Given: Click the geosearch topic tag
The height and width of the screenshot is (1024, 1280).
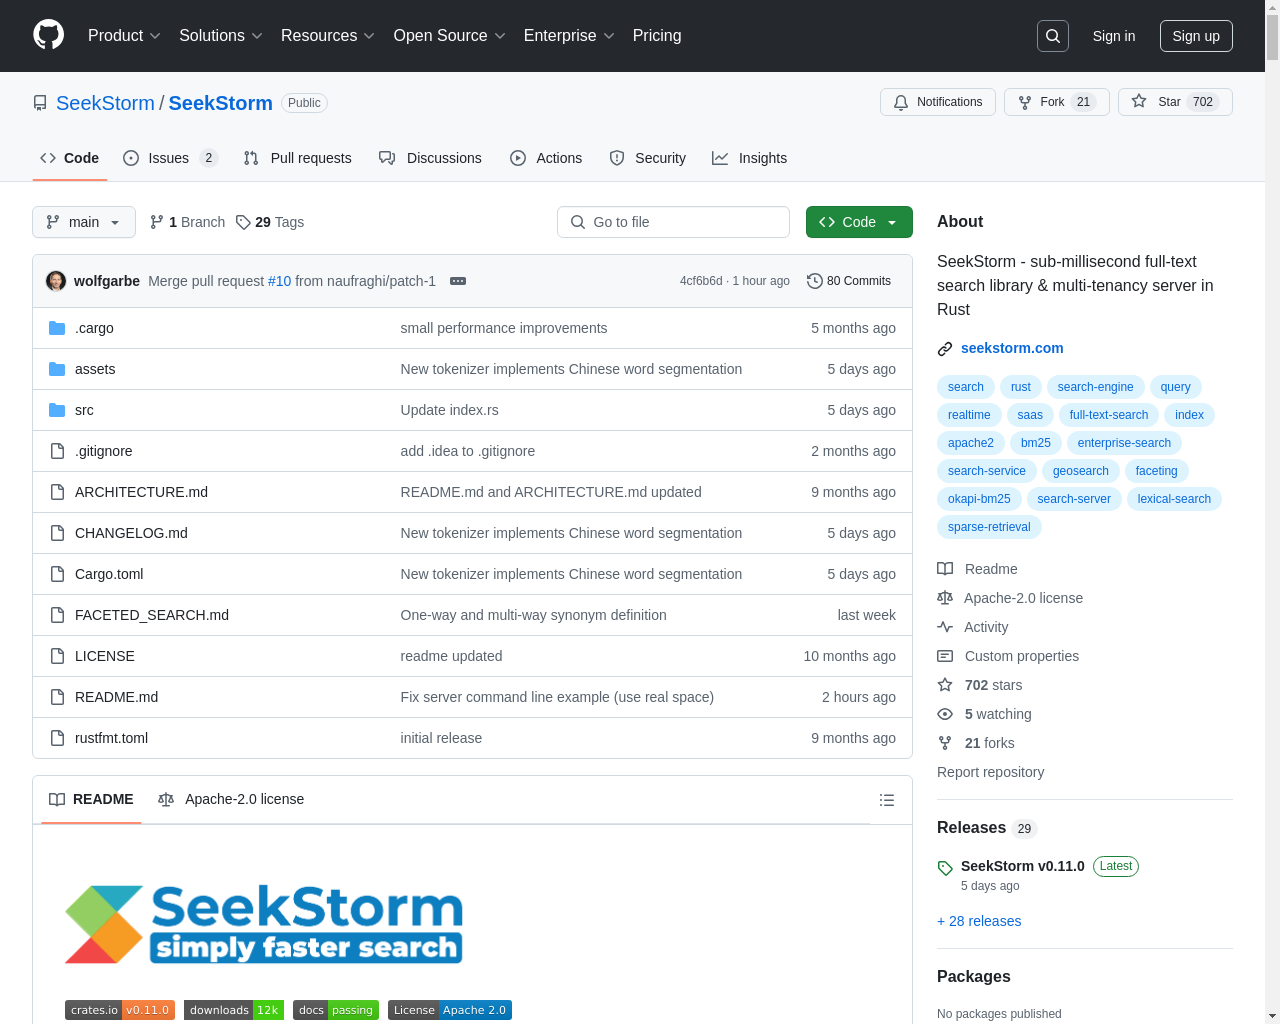Looking at the screenshot, I should click(1081, 471).
